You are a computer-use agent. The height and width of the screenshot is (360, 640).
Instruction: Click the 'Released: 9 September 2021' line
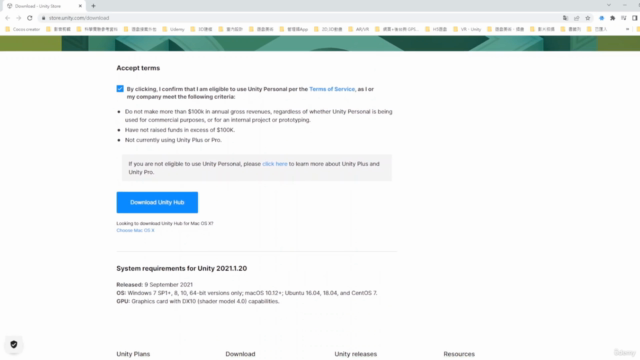(x=154, y=284)
